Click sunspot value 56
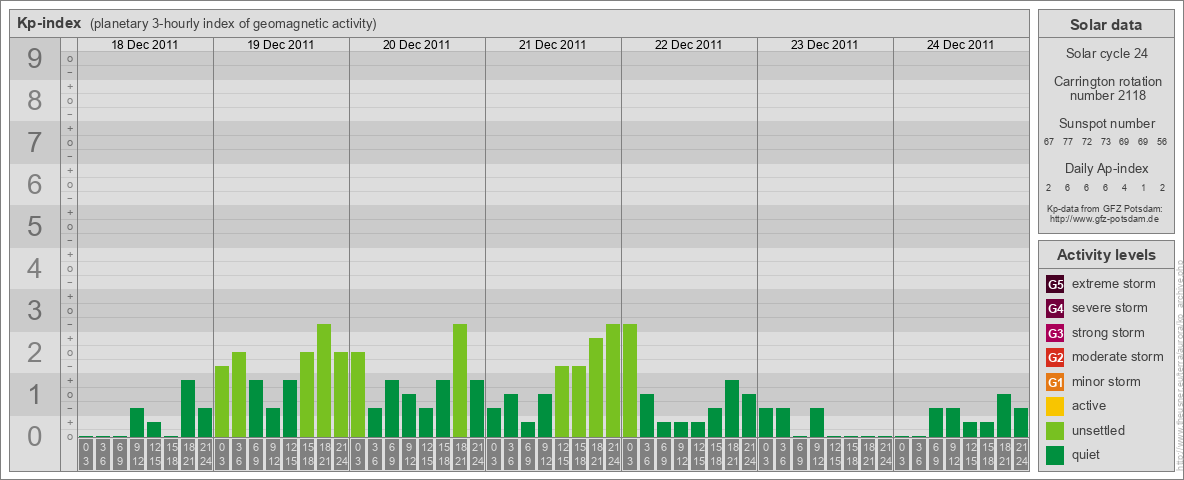Viewport: 1184px width, 480px height. [x=1162, y=142]
